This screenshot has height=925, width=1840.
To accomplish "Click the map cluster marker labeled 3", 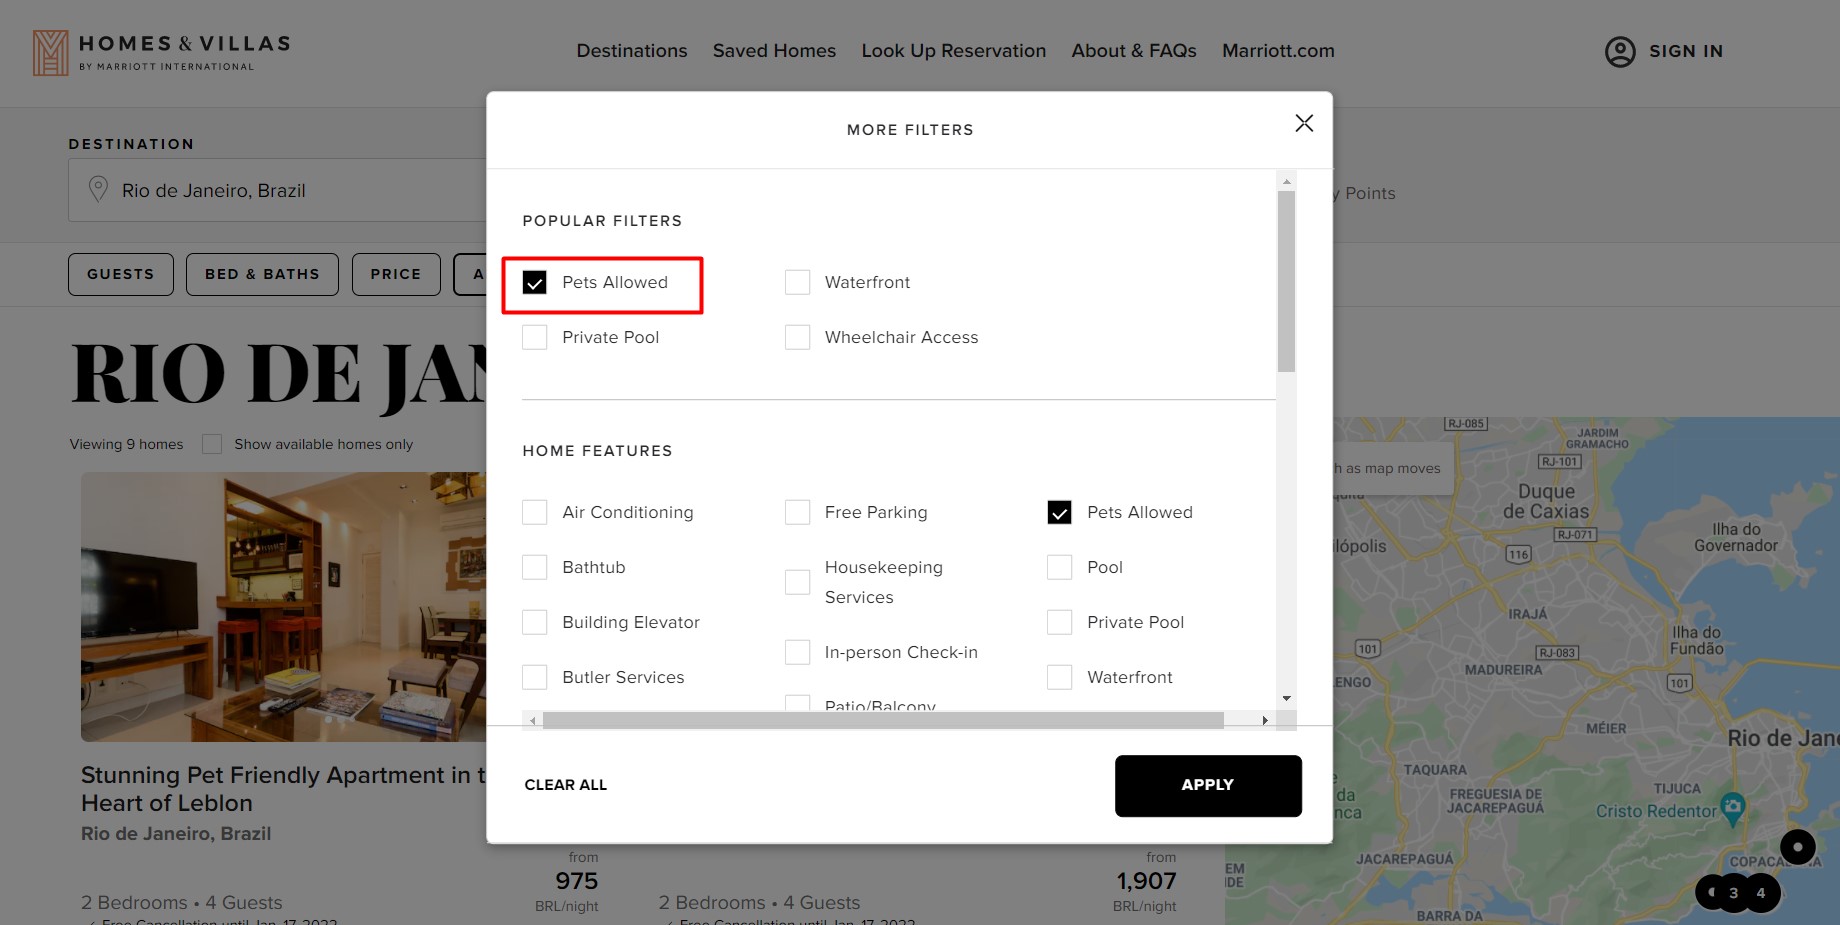I will pos(1734,893).
